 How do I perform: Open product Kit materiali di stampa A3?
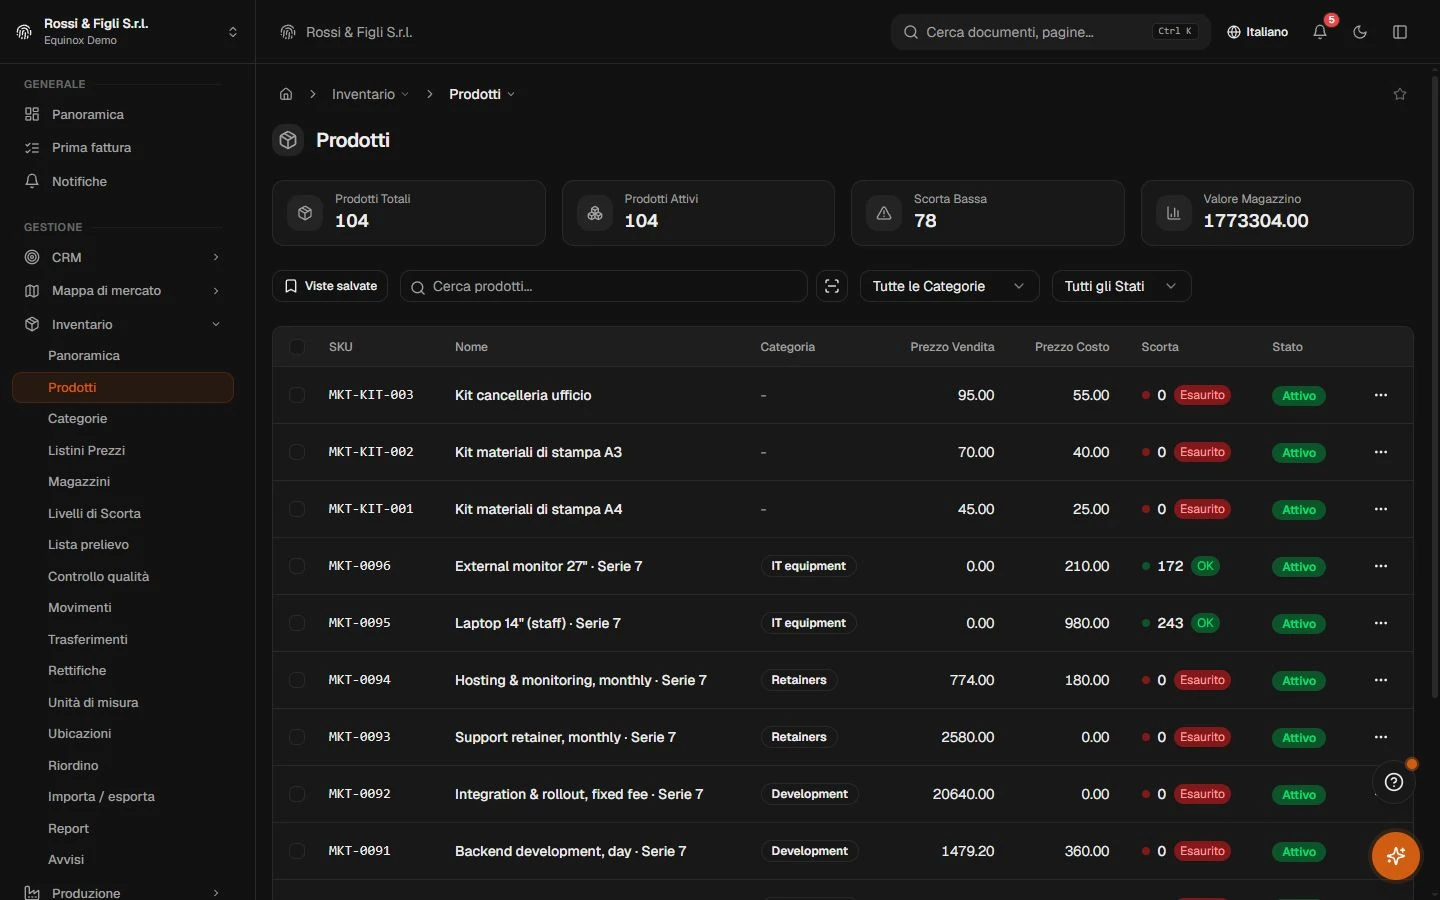point(538,452)
